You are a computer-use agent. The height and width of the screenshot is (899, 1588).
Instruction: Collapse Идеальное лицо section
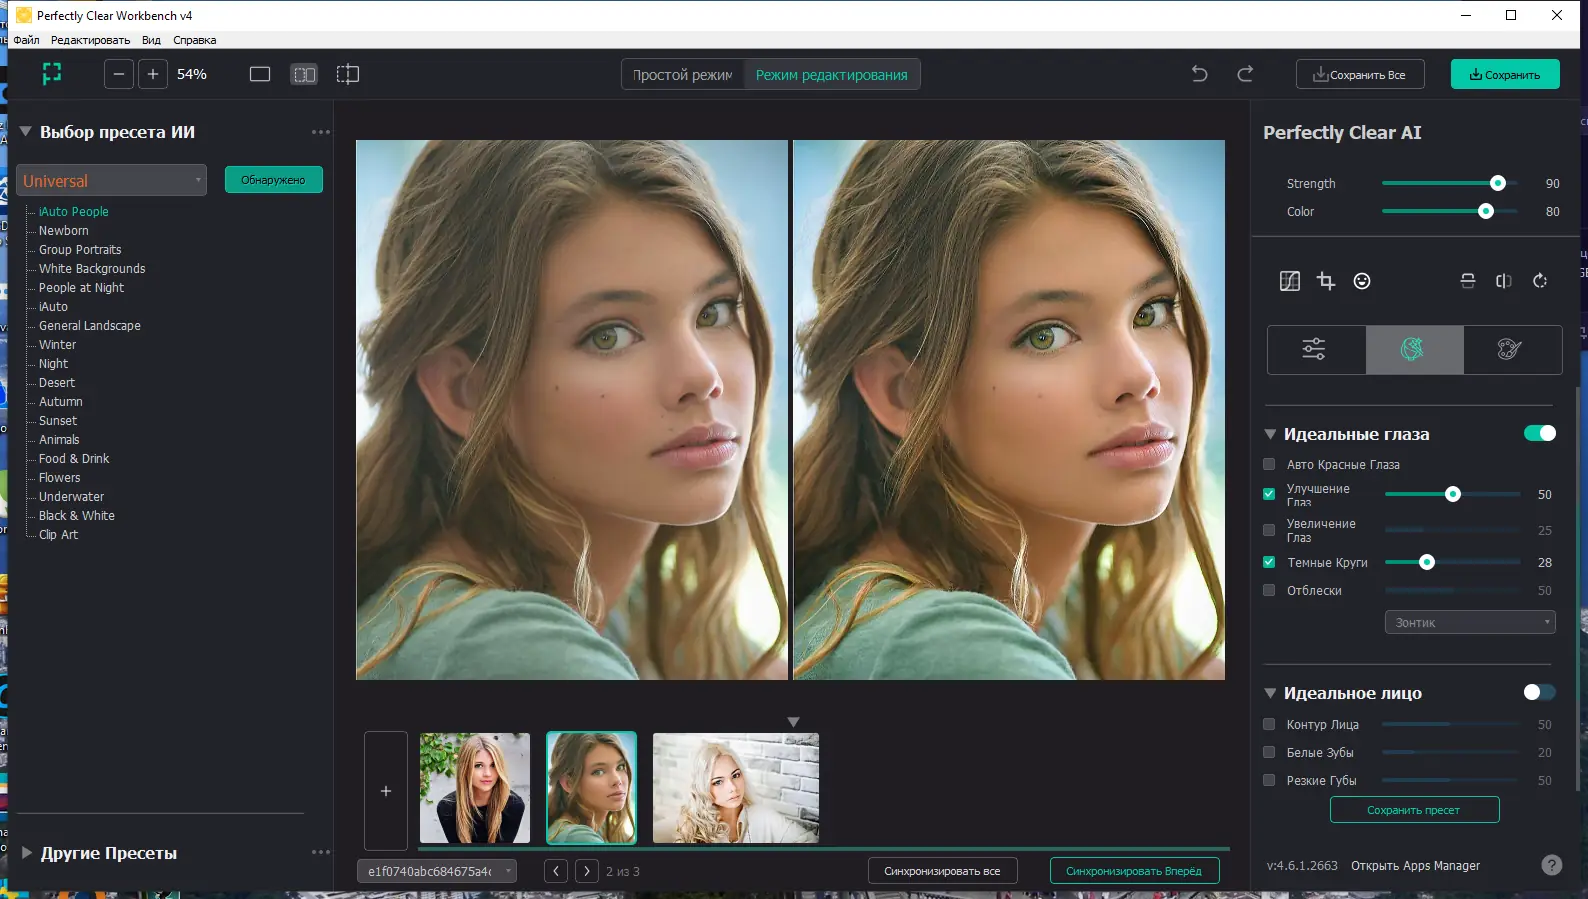pyautogui.click(x=1270, y=693)
